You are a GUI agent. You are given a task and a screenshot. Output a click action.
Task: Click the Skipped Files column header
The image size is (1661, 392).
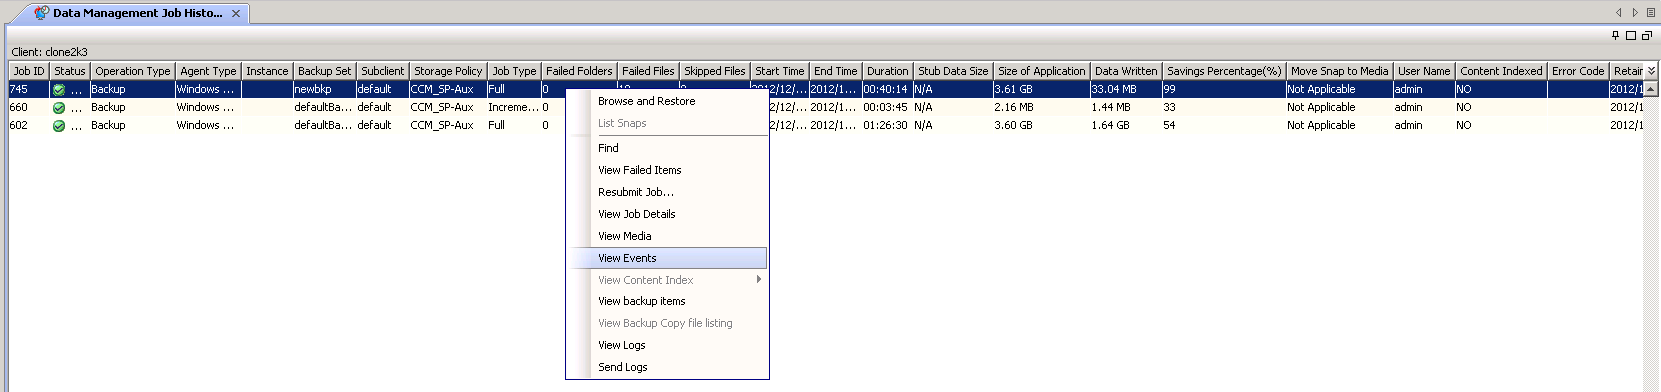point(715,71)
